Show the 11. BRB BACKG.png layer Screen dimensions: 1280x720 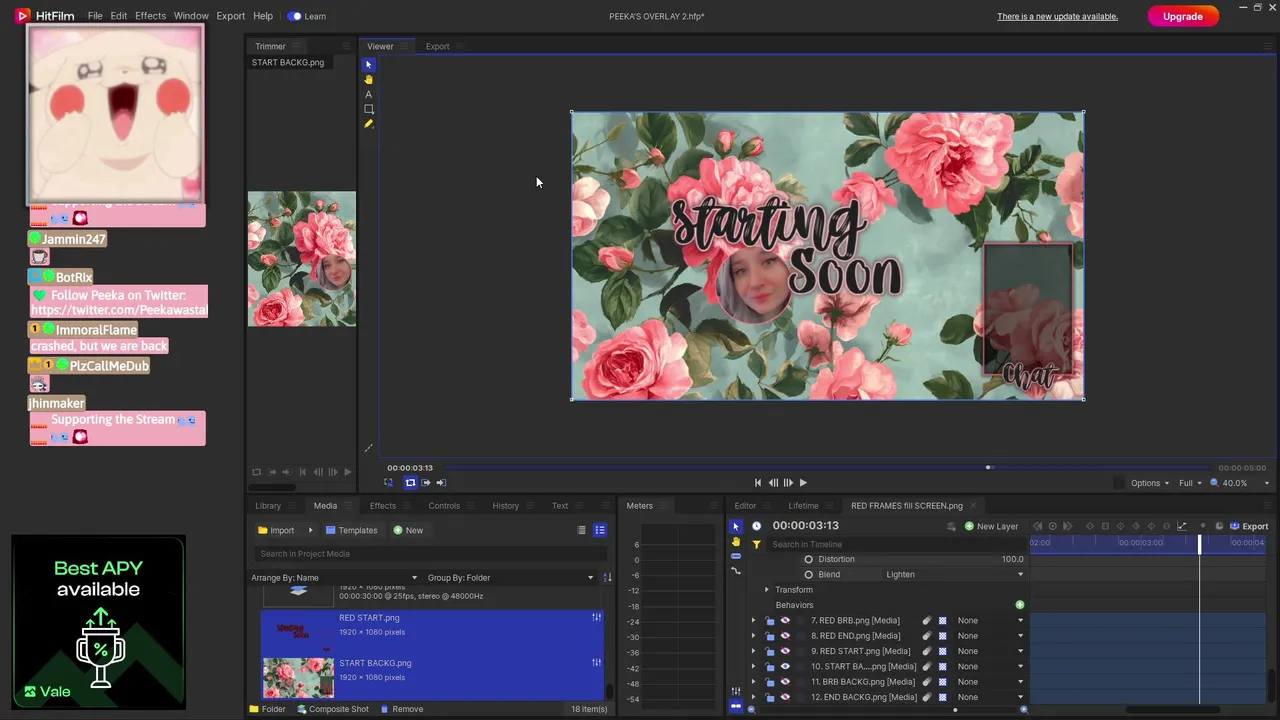click(785, 682)
